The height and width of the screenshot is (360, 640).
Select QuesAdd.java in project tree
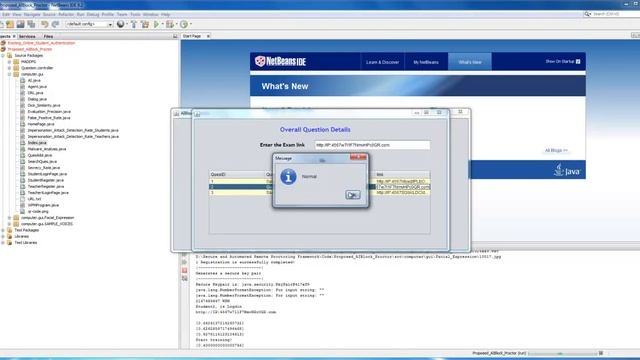40,155
